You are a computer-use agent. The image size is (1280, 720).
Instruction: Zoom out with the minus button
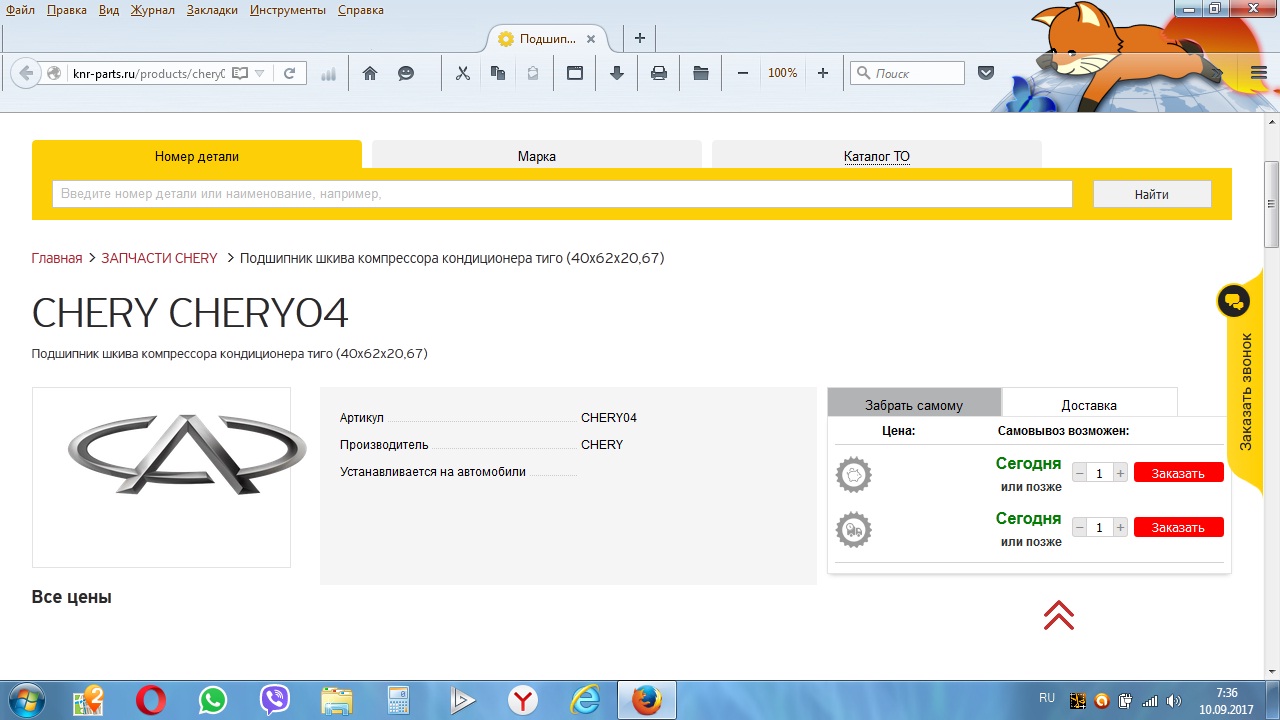click(743, 73)
